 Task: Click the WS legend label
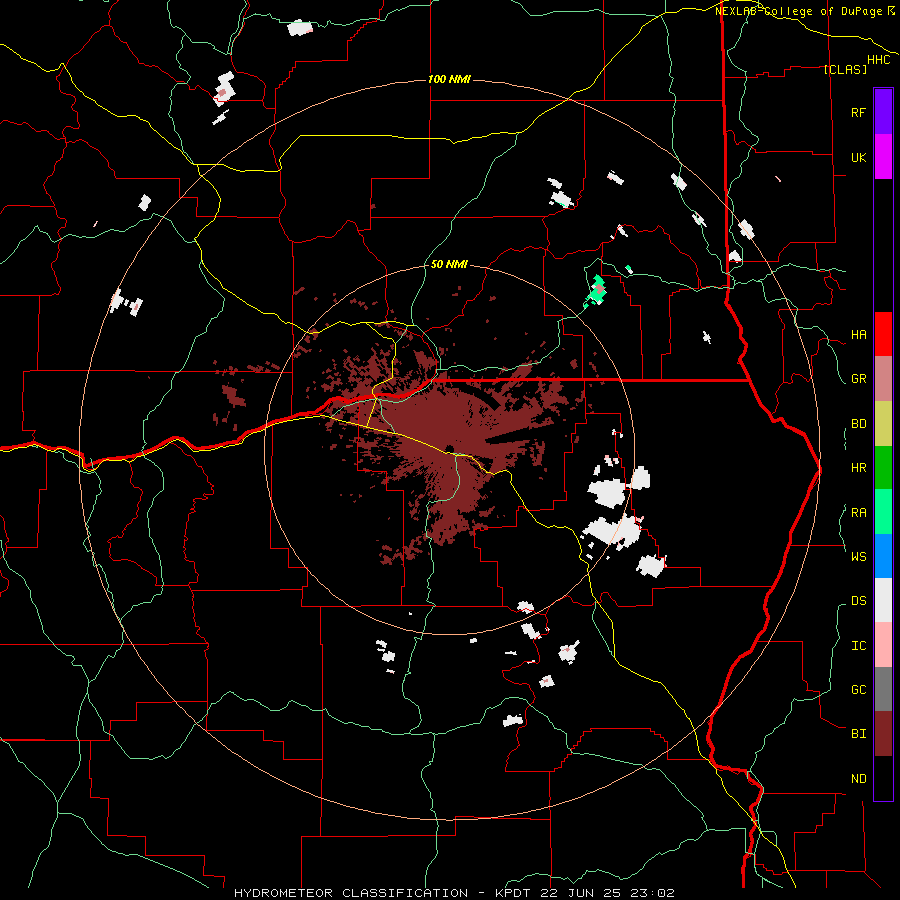tap(858, 556)
